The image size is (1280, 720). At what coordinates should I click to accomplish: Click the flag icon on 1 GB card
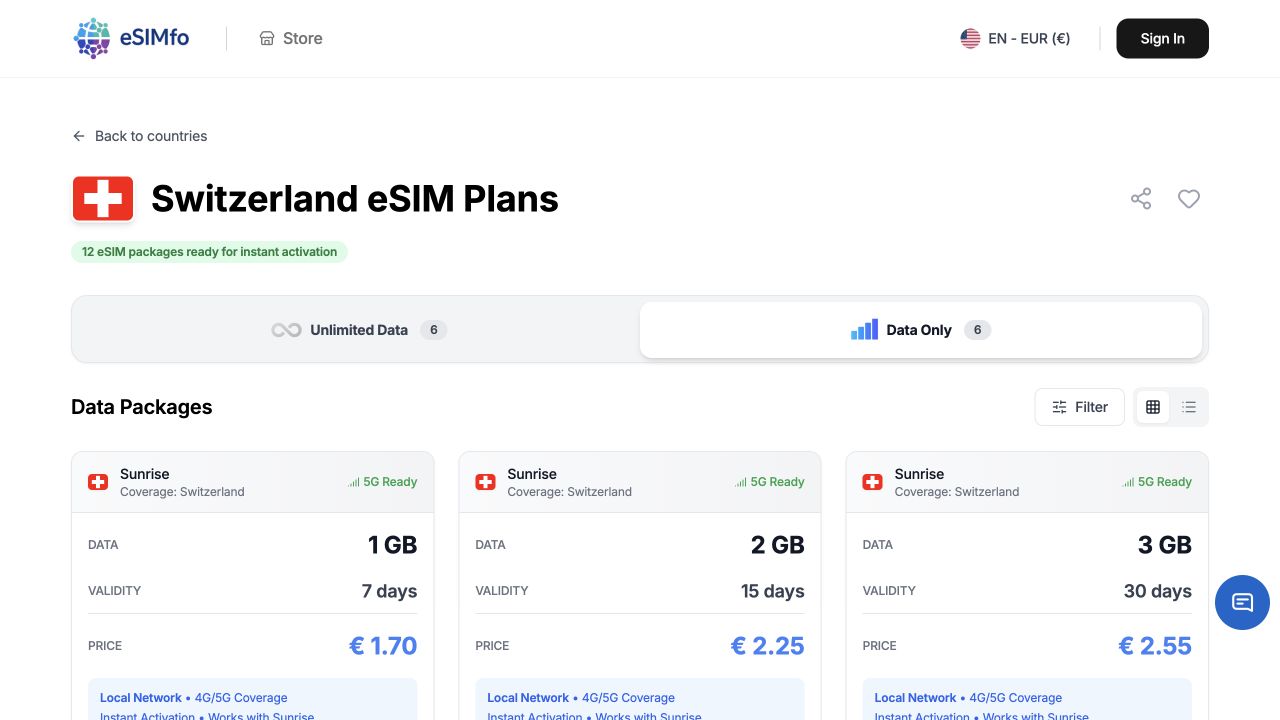[x=98, y=482]
